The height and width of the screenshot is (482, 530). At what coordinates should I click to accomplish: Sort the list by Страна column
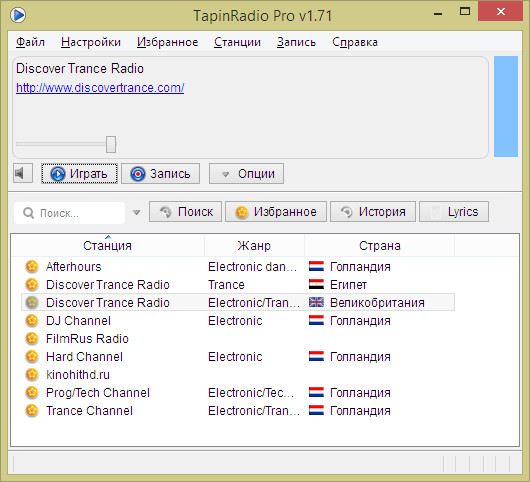pyautogui.click(x=379, y=245)
